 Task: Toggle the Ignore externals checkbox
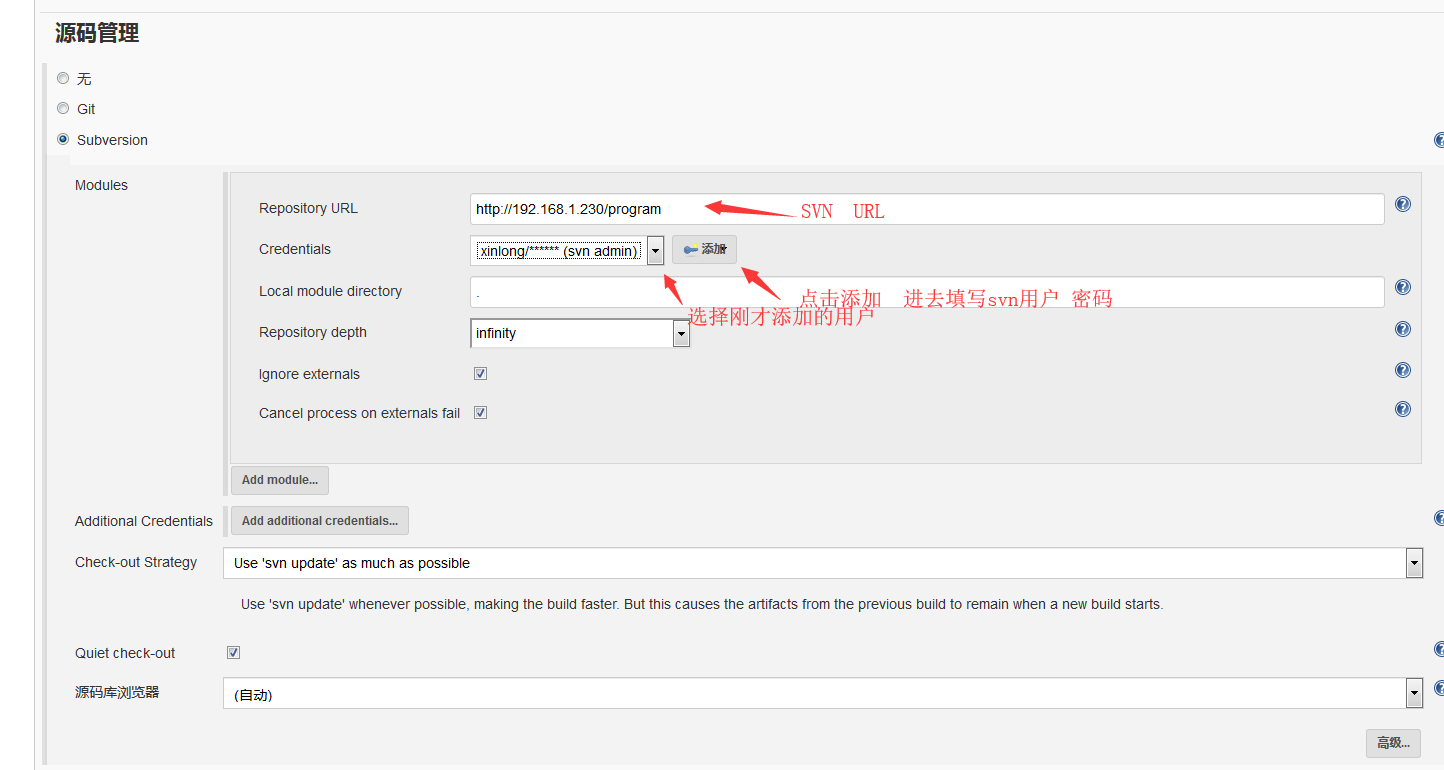pyautogui.click(x=480, y=374)
